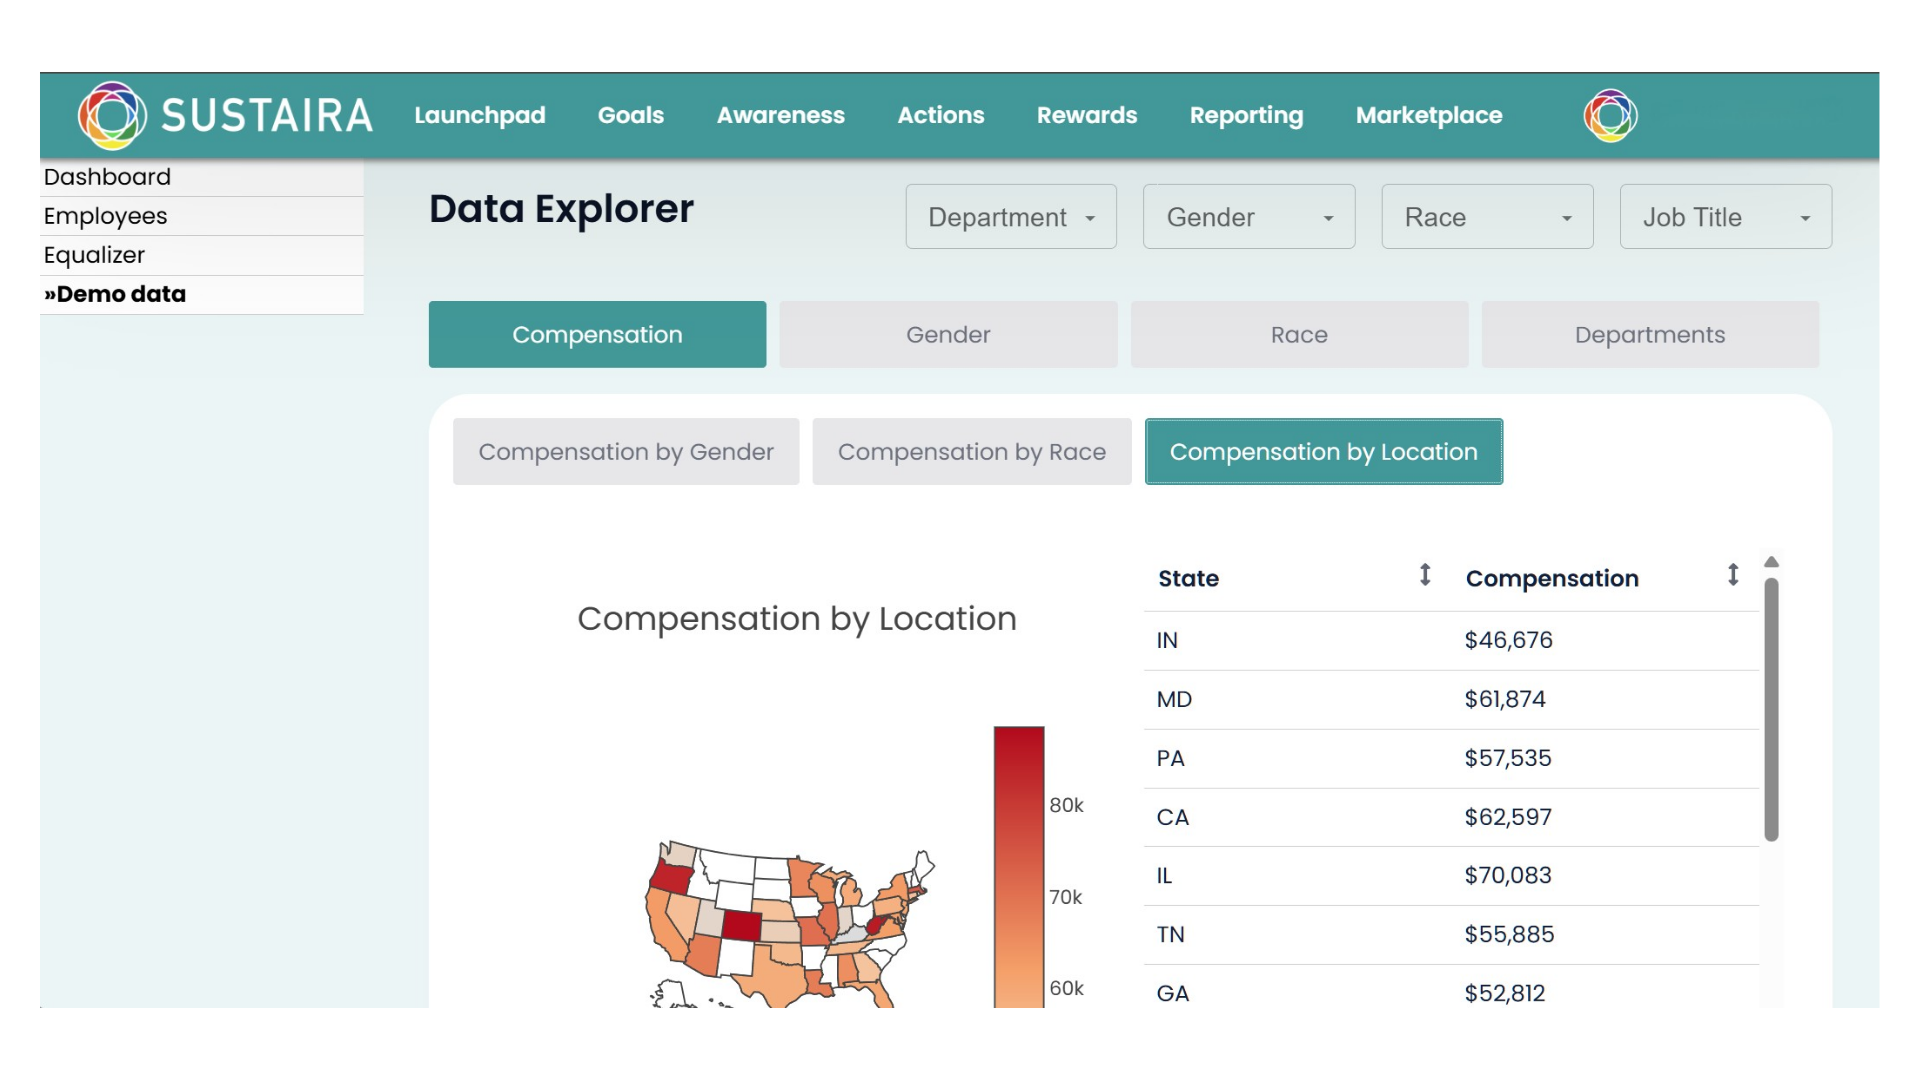Expand the Job Title dropdown

tap(1725, 217)
